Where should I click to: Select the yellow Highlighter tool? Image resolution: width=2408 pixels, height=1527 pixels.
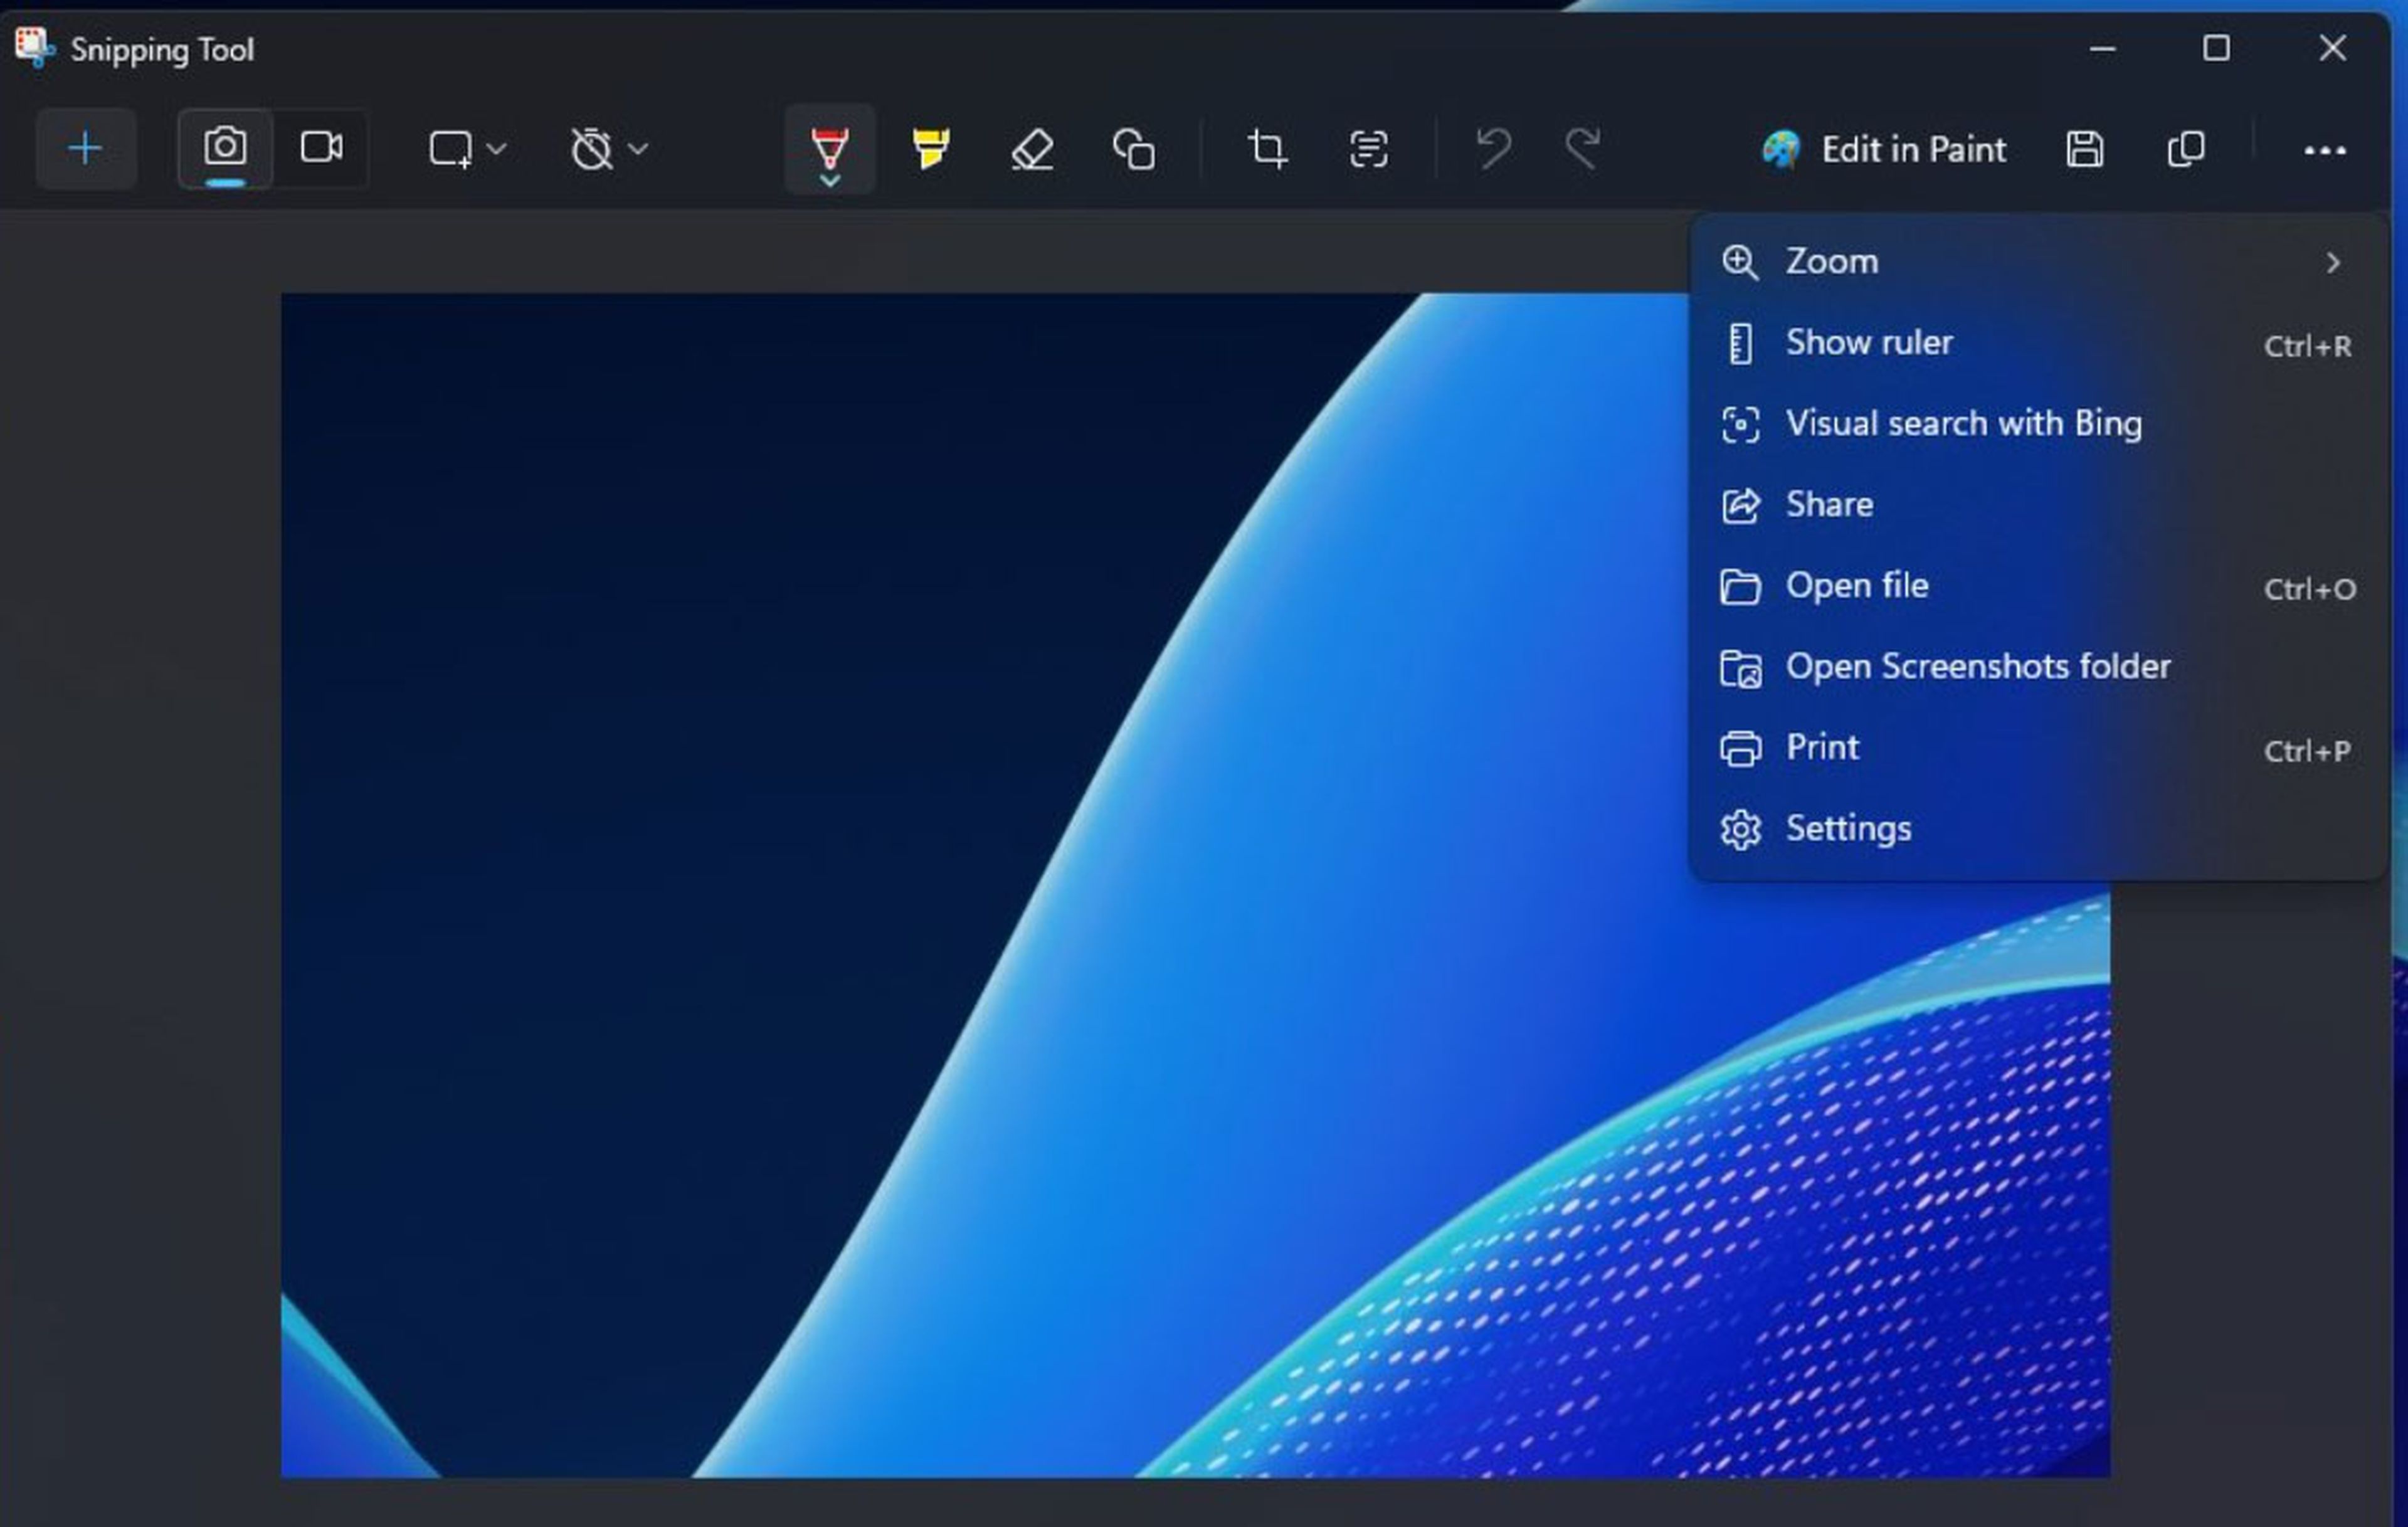pos(931,148)
